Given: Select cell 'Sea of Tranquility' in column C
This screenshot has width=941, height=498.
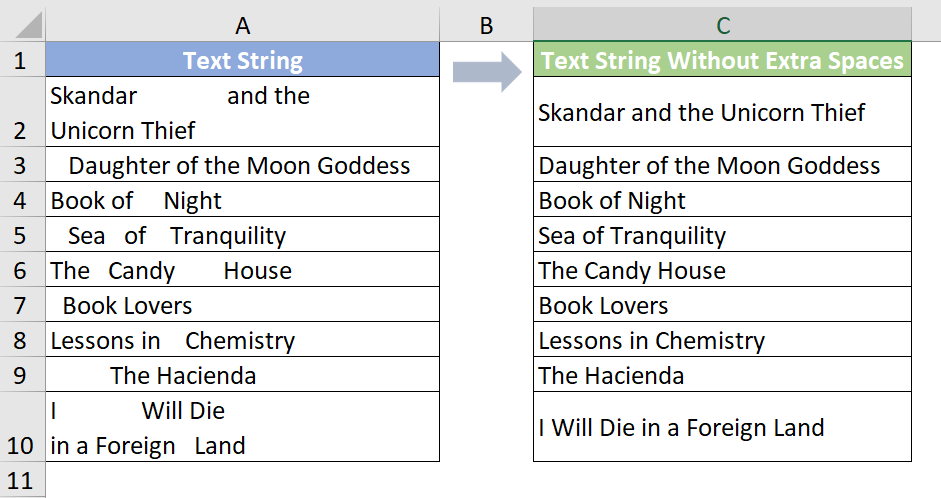Looking at the screenshot, I should point(723,235).
